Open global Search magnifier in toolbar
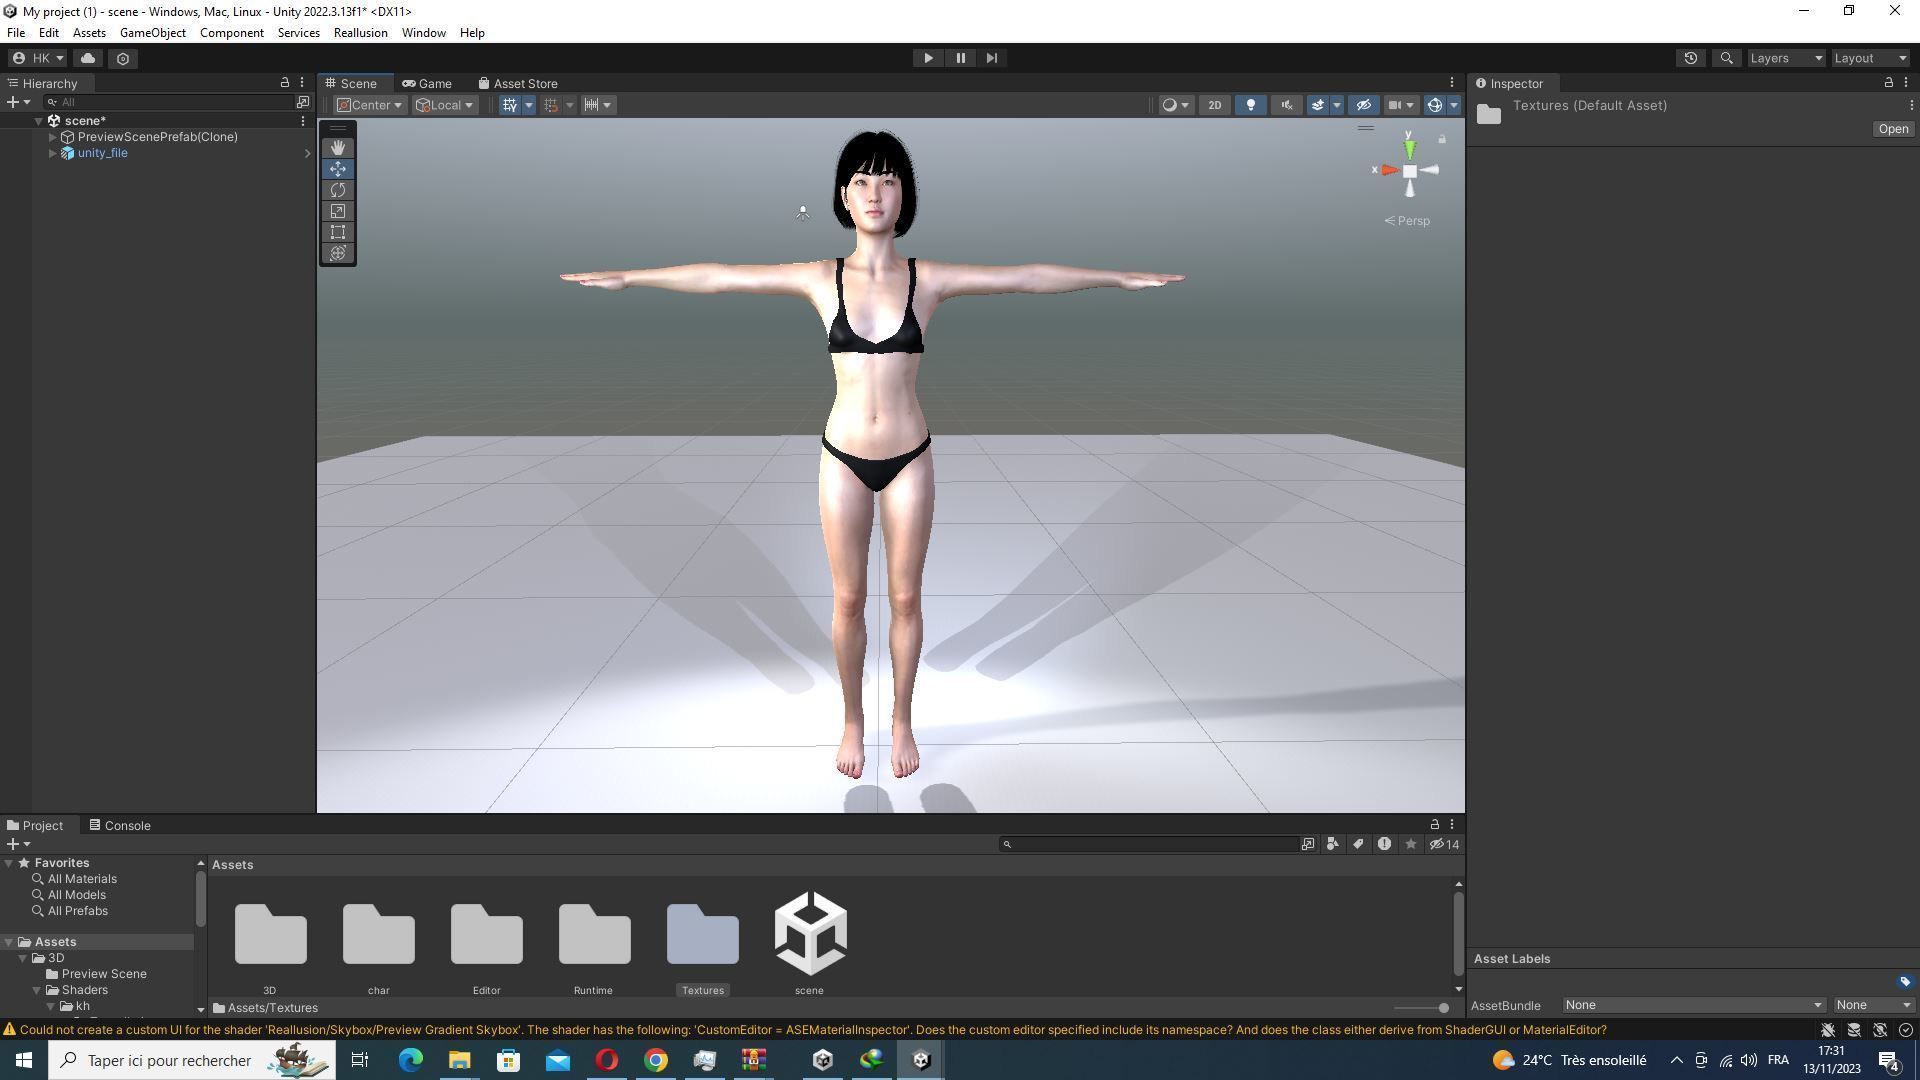The height and width of the screenshot is (1080, 1920). pyautogui.click(x=1726, y=58)
